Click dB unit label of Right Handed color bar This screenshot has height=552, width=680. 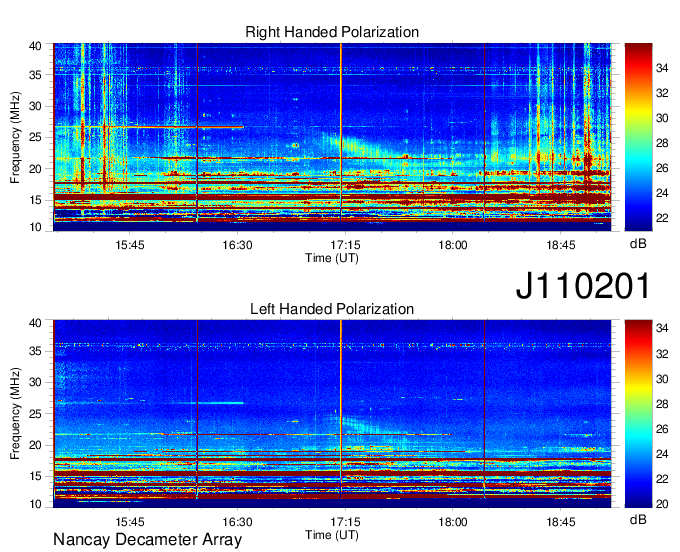click(638, 244)
